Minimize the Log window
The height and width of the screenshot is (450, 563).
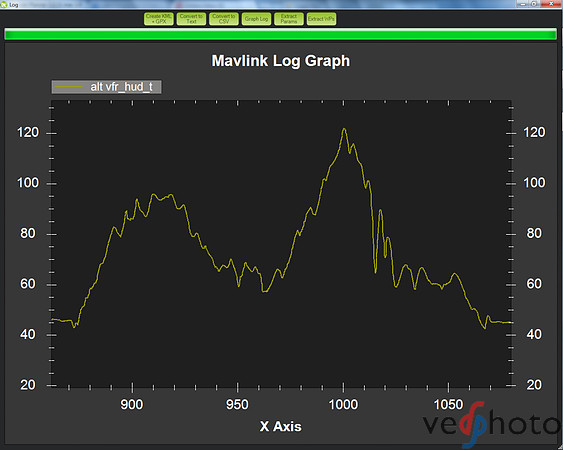click(523, 4)
